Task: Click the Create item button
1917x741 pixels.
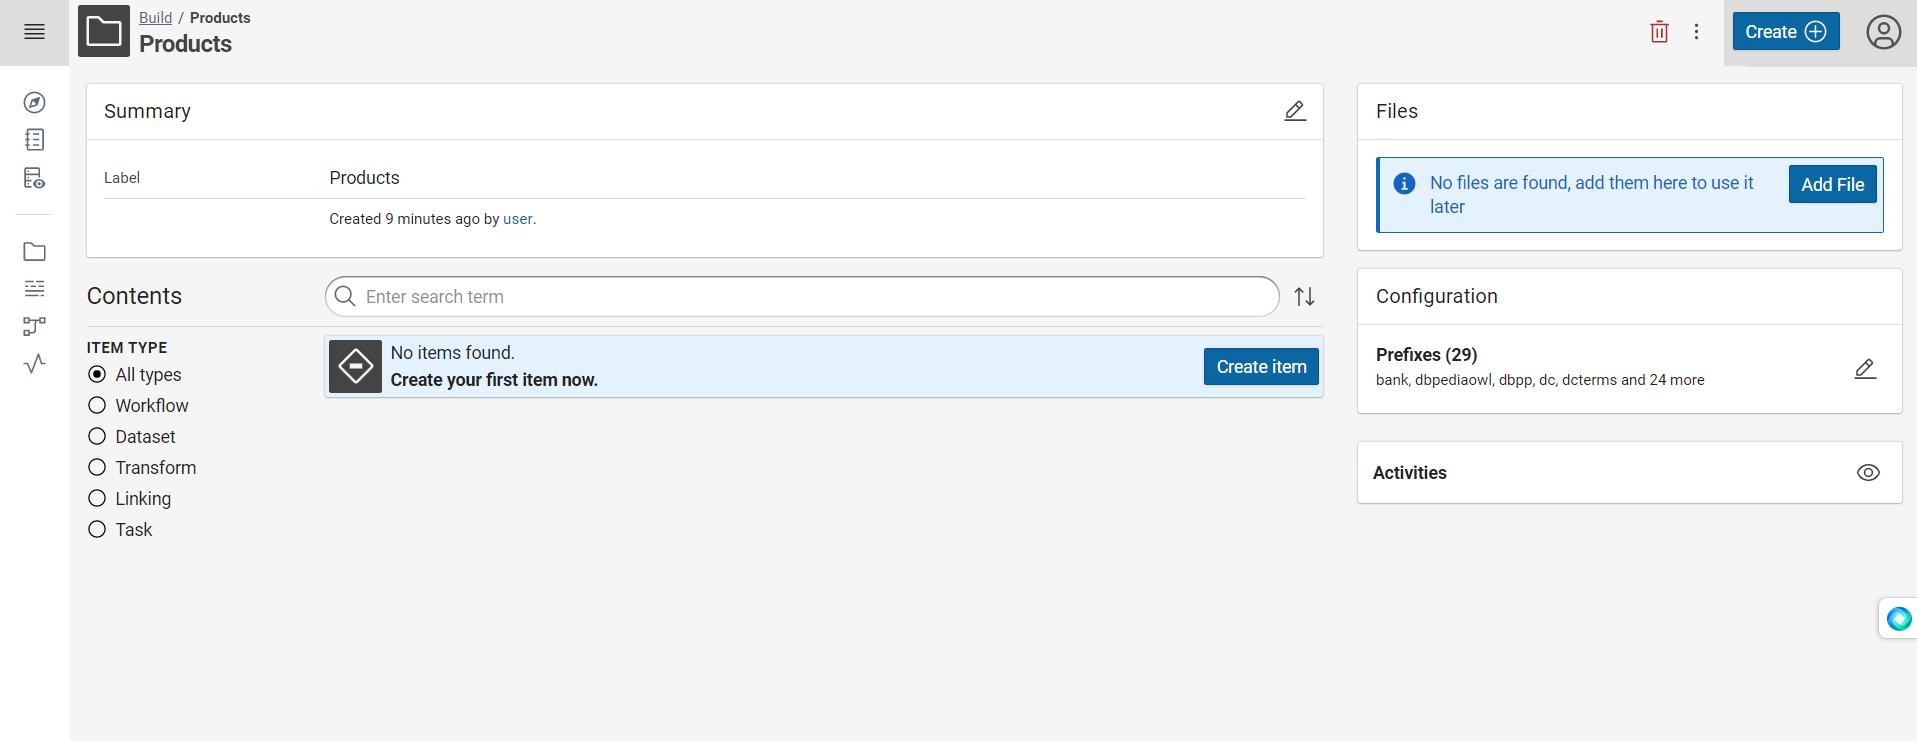Action: pos(1261,367)
